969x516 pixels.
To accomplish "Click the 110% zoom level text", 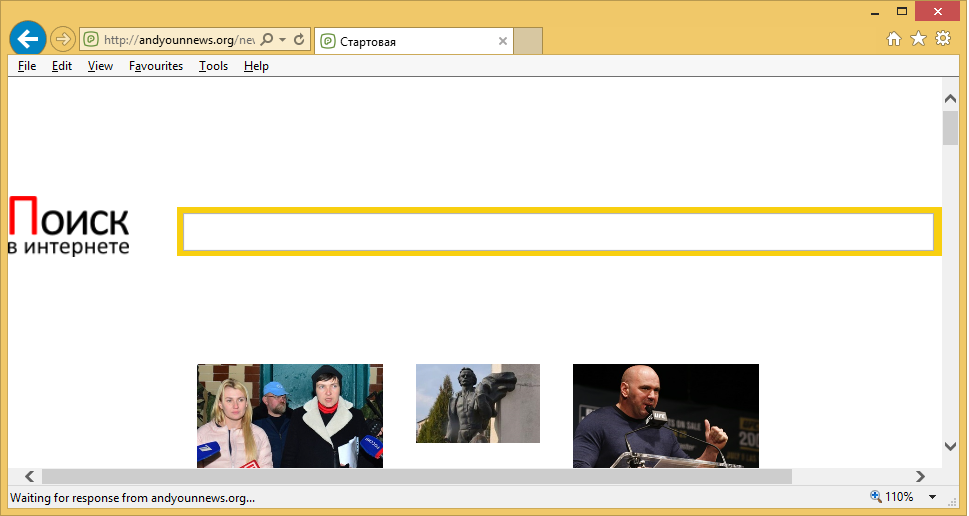I will tap(899, 497).
